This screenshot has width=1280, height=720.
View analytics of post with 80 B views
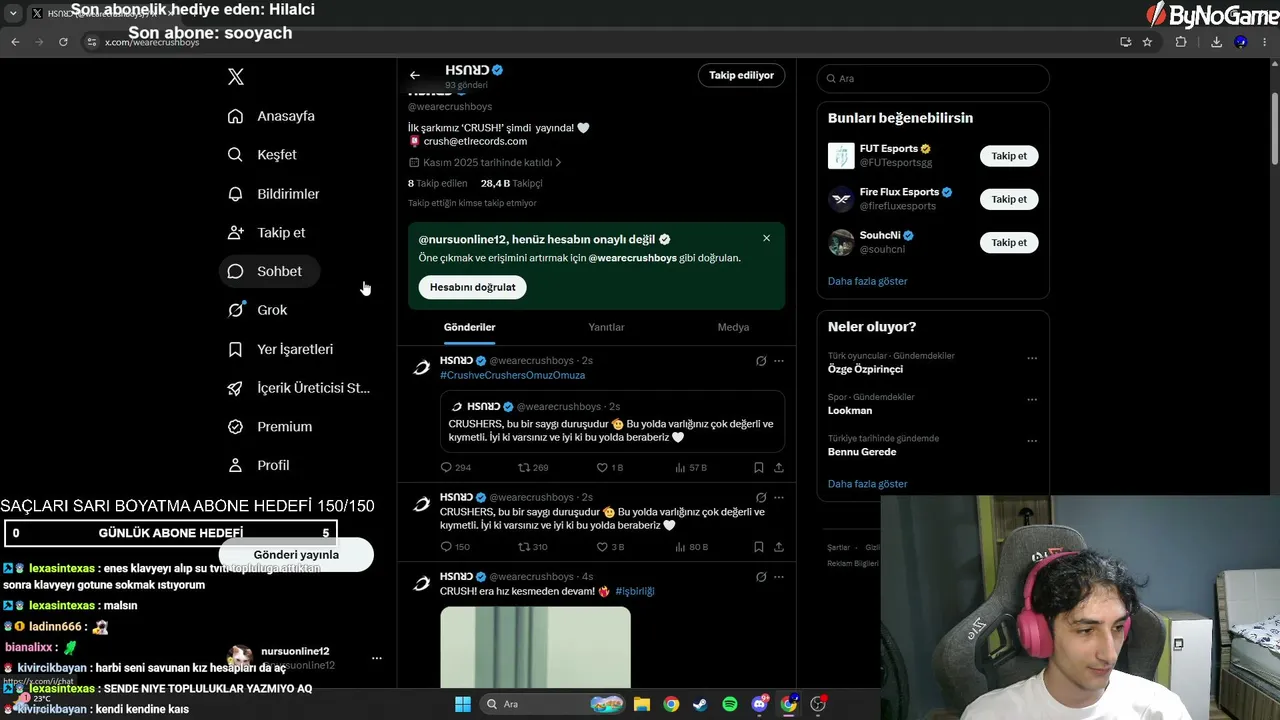pyautogui.click(x=692, y=547)
